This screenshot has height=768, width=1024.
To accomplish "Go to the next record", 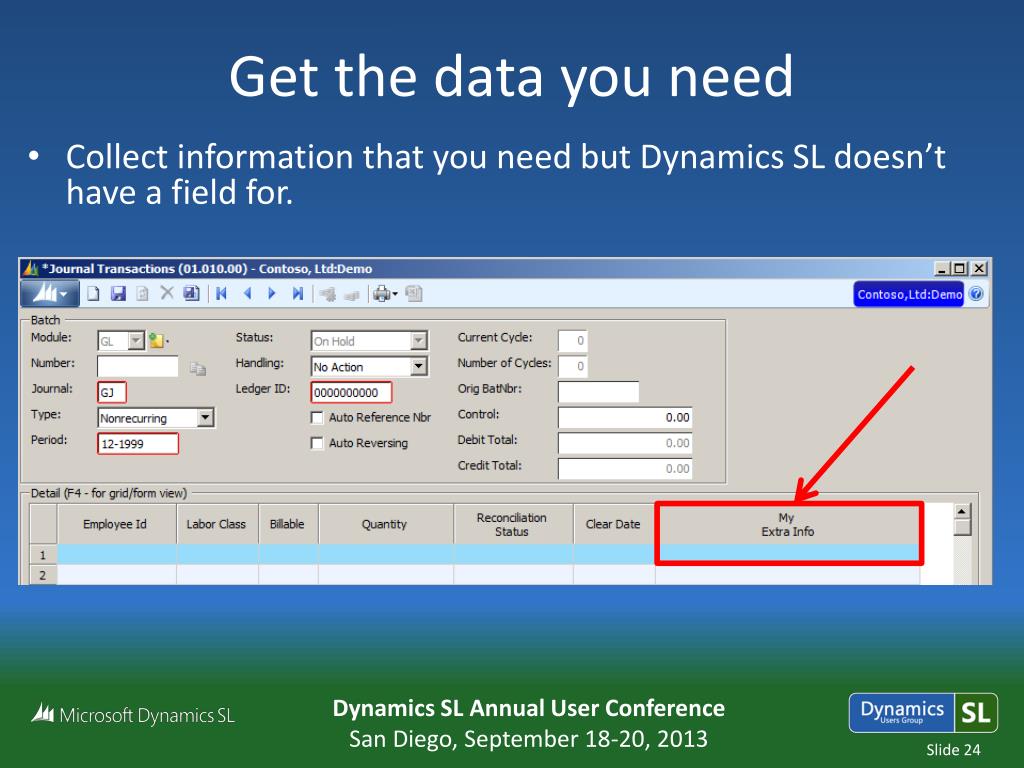I will (272, 294).
